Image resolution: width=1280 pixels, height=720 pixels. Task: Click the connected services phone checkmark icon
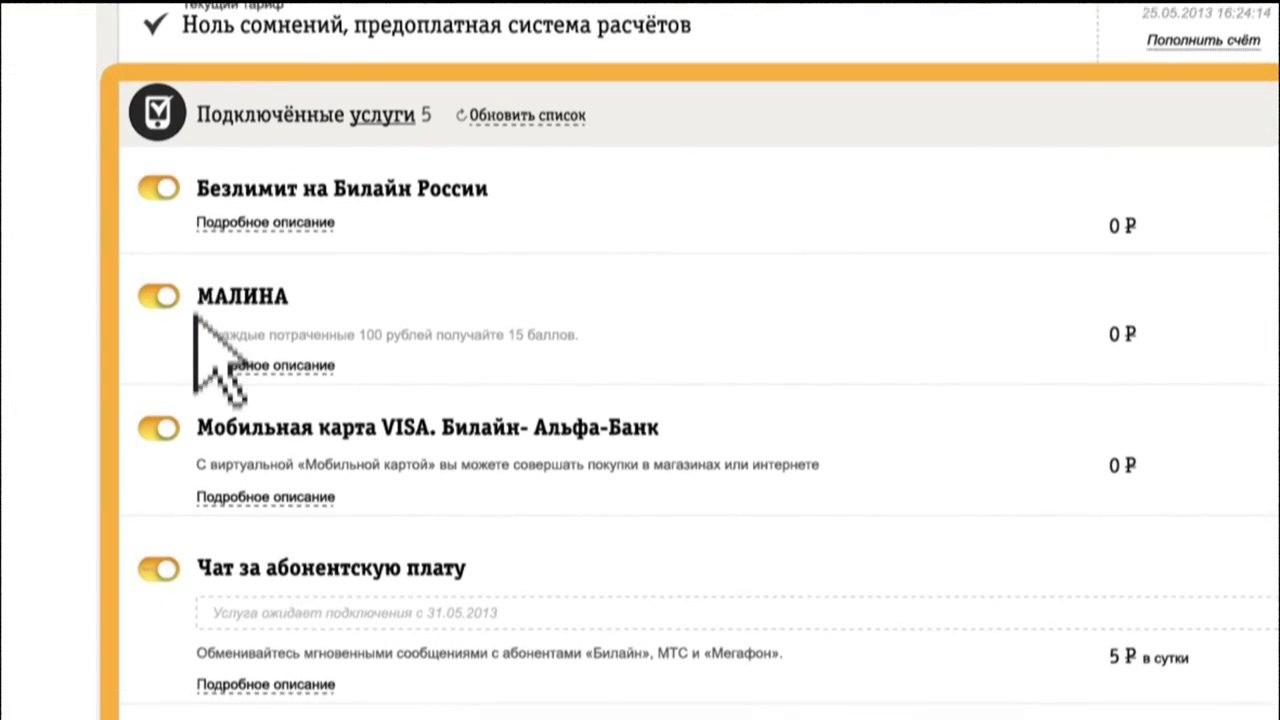pyautogui.click(x=157, y=112)
